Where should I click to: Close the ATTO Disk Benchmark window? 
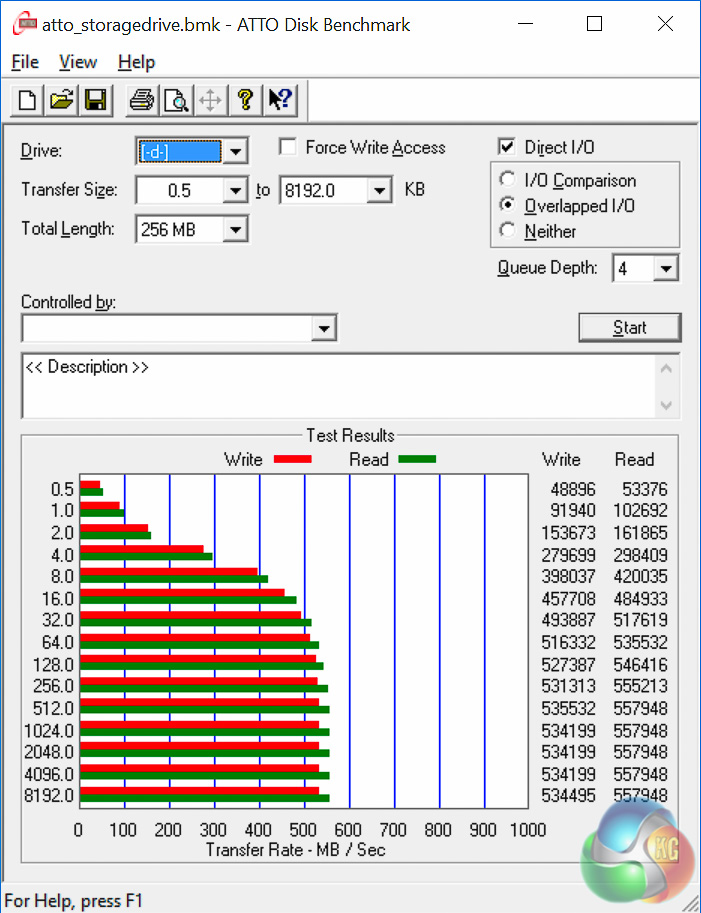[x=665, y=24]
